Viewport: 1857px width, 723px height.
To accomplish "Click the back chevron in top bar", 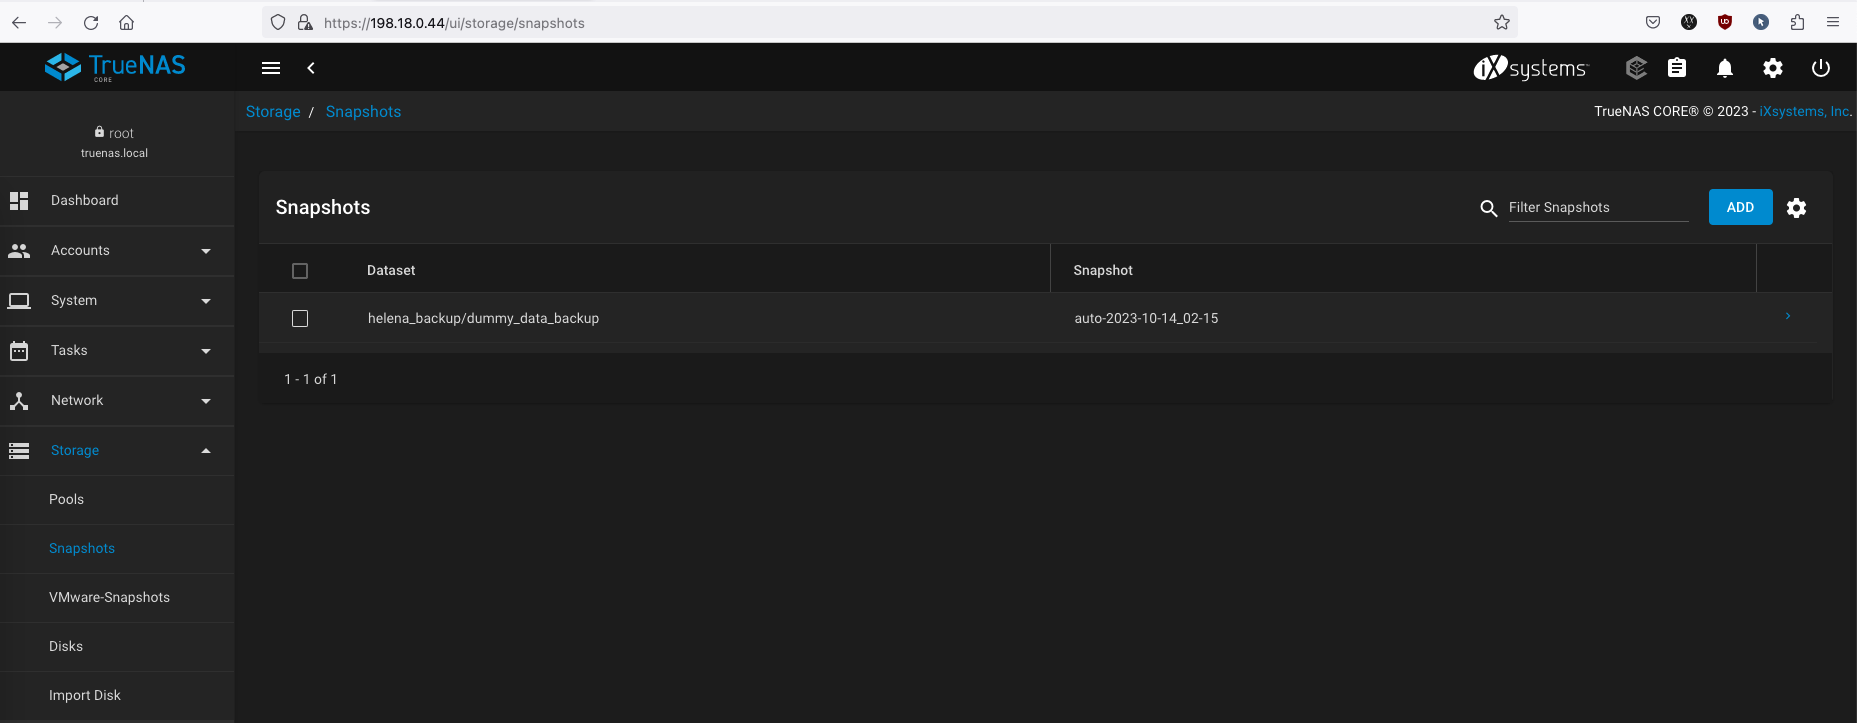I will [311, 68].
